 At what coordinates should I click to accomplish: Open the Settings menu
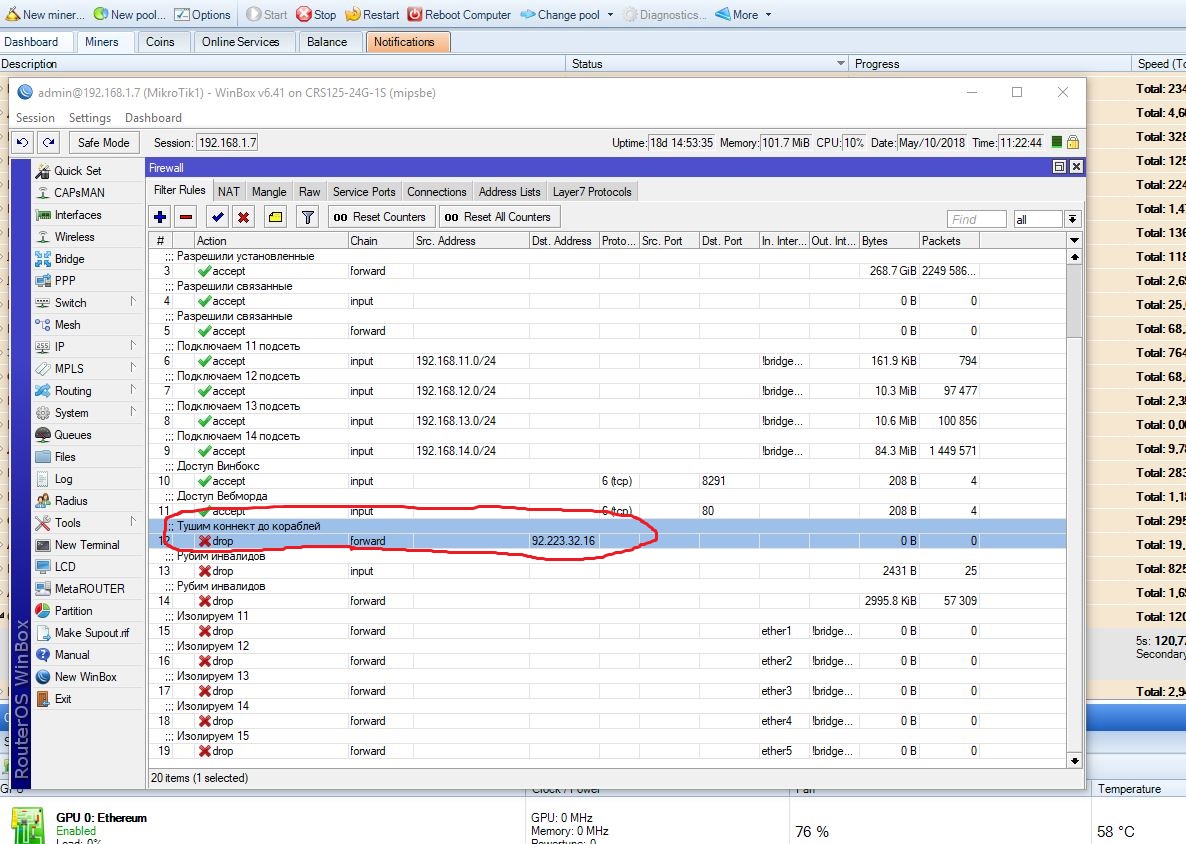pos(89,118)
